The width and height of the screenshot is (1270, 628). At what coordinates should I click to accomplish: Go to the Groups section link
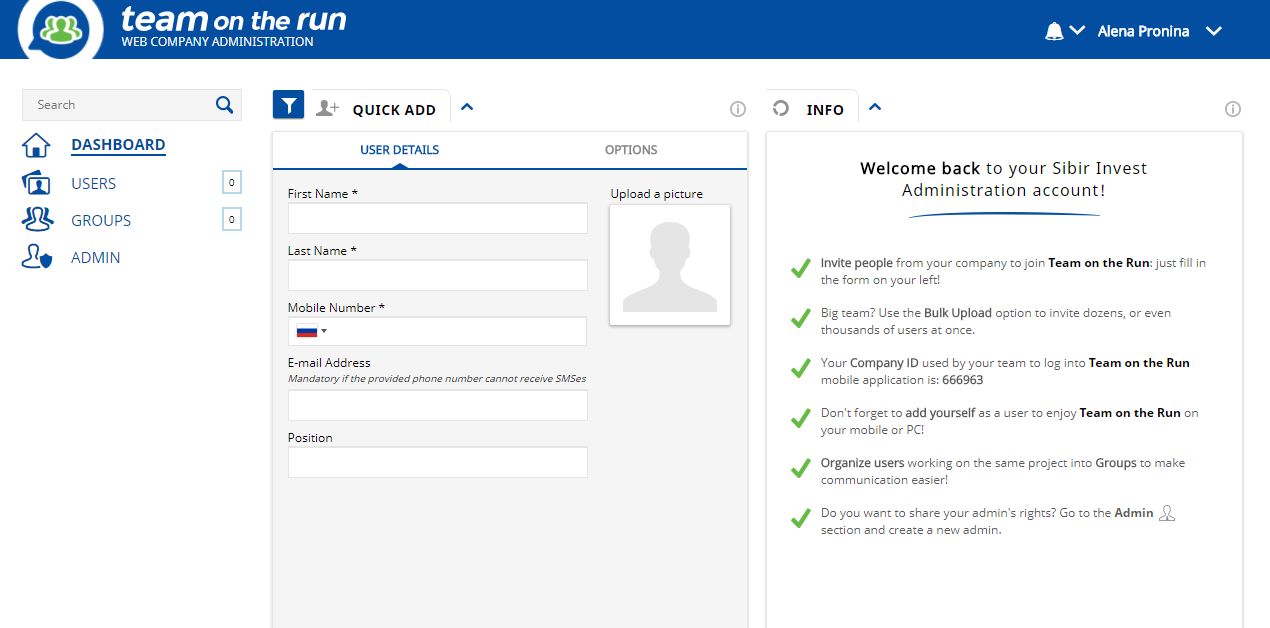101,221
